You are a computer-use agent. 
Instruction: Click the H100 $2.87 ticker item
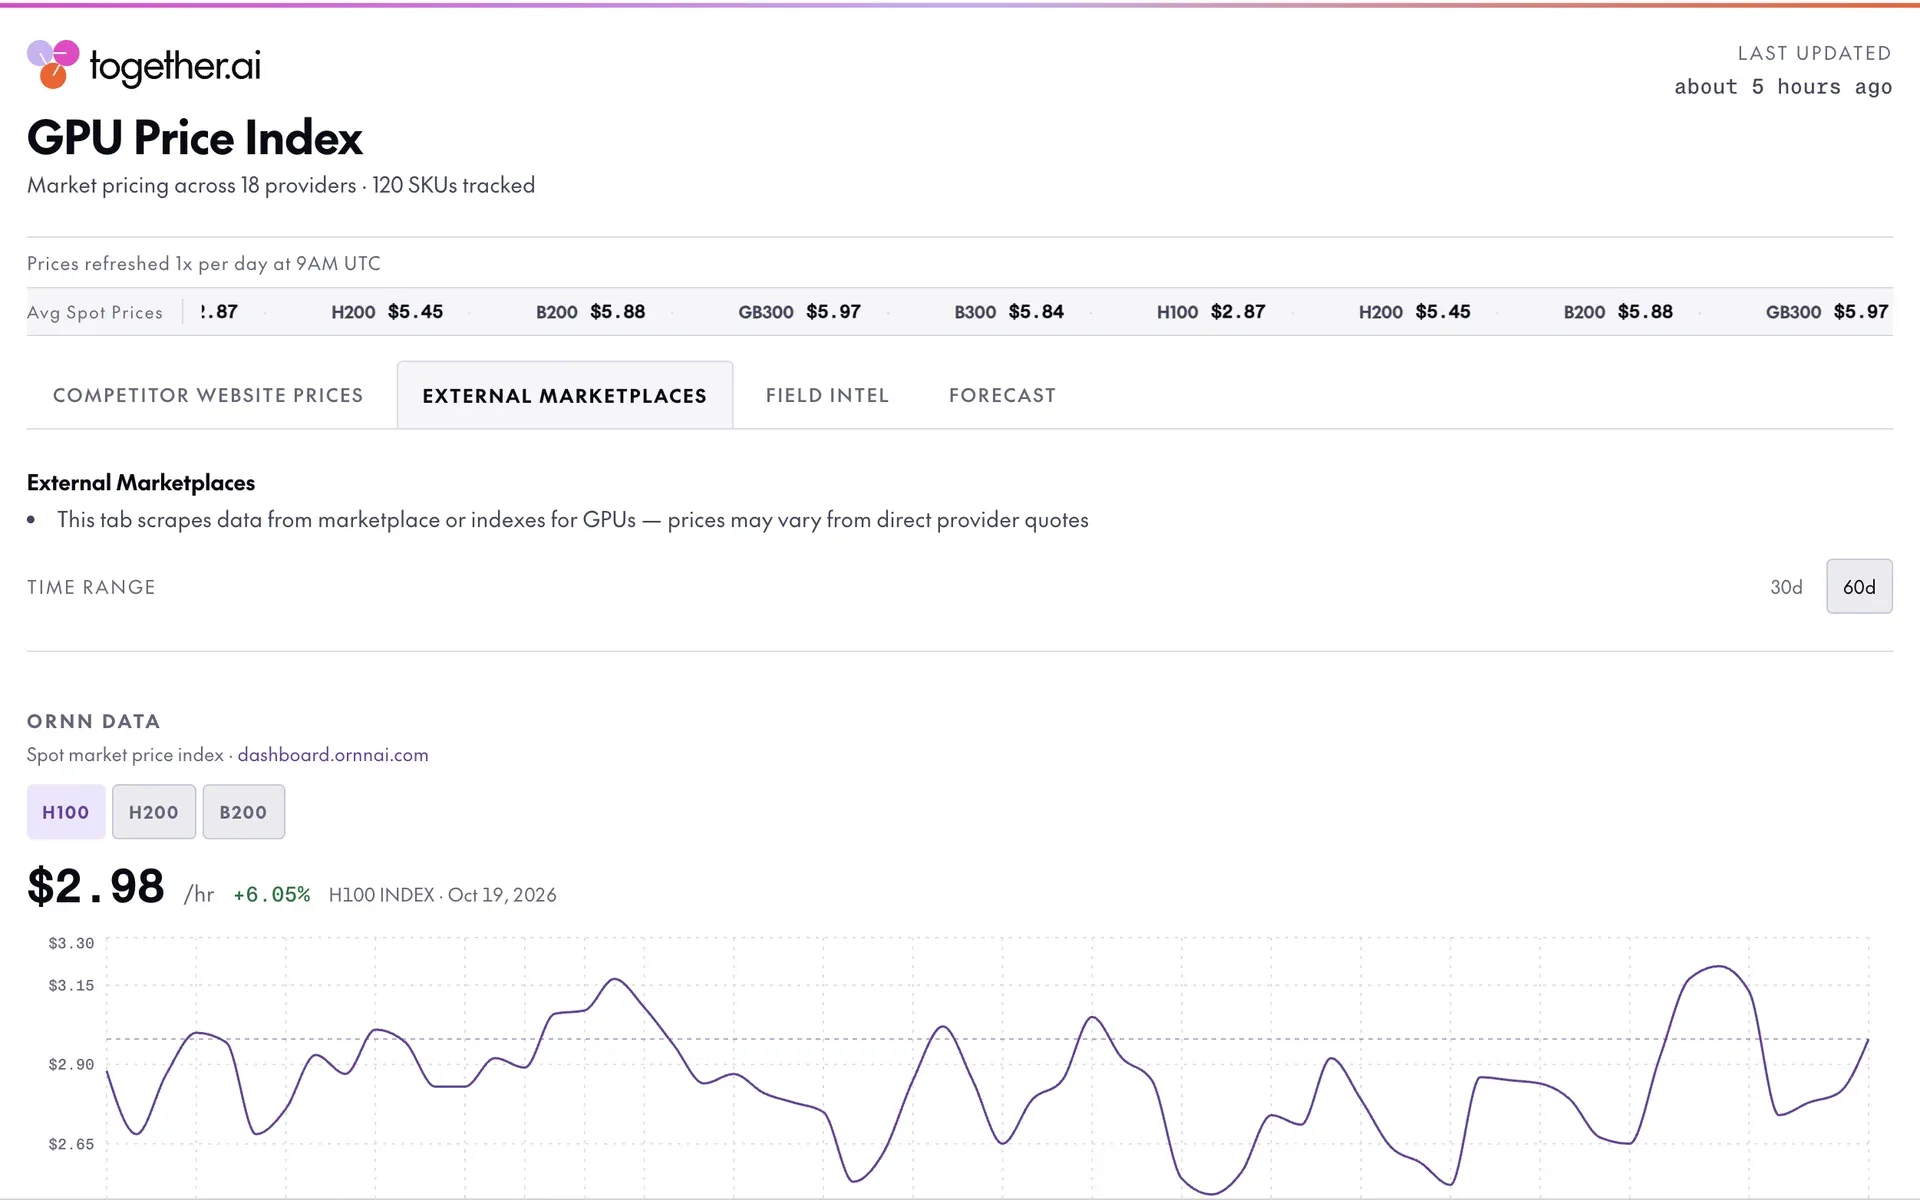[1211, 312]
